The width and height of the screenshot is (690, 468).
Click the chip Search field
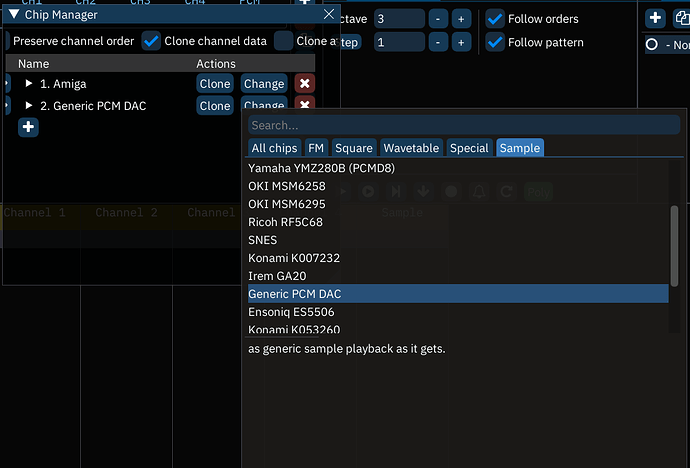pos(464,125)
